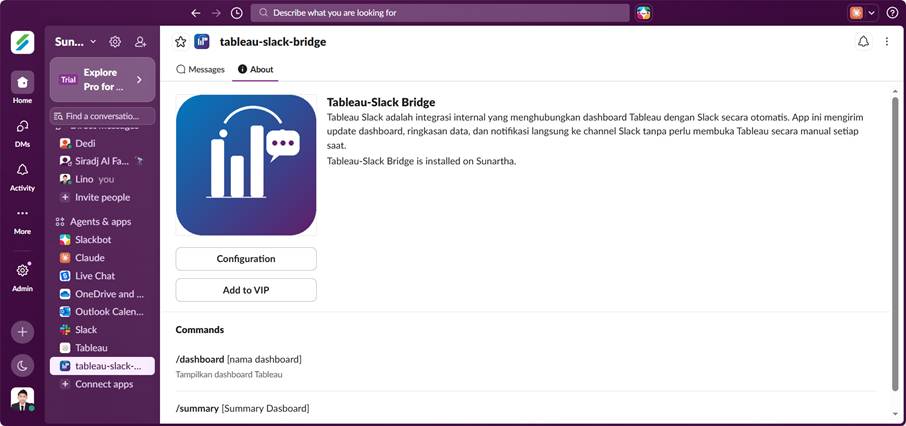Open the Lino (you) direct message
Viewport: 906px width, 426px height.
click(x=102, y=179)
